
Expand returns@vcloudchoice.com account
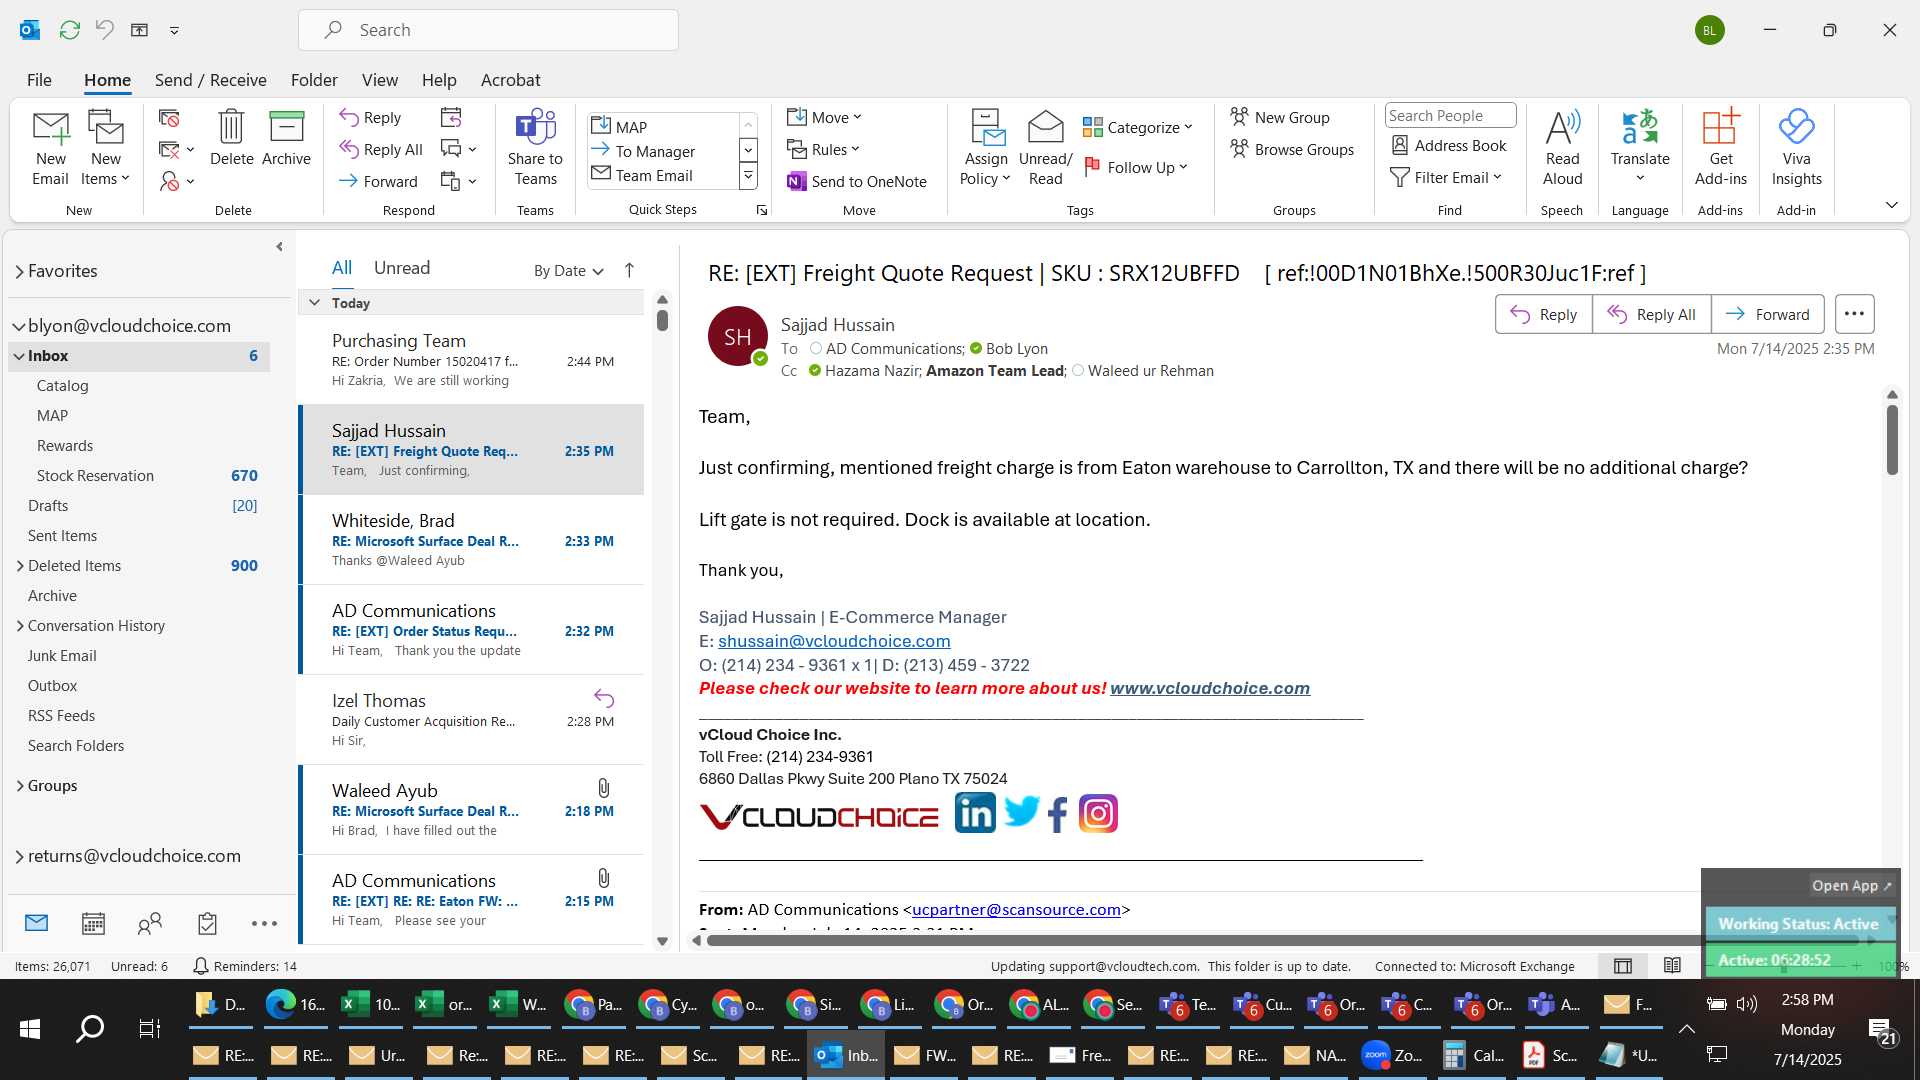point(20,856)
